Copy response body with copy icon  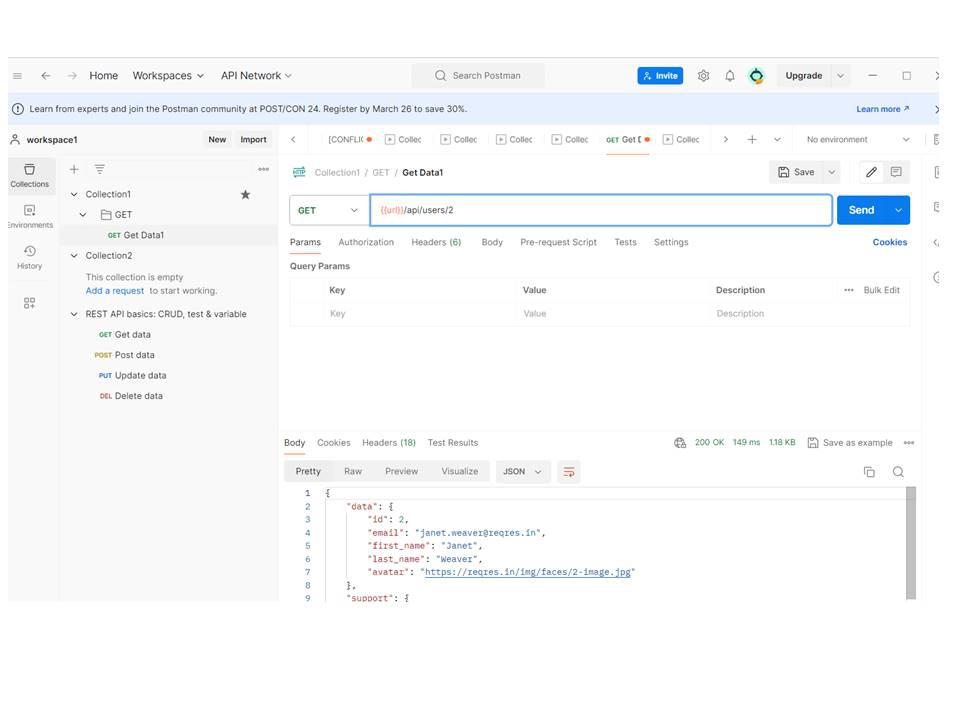[x=869, y=472]
